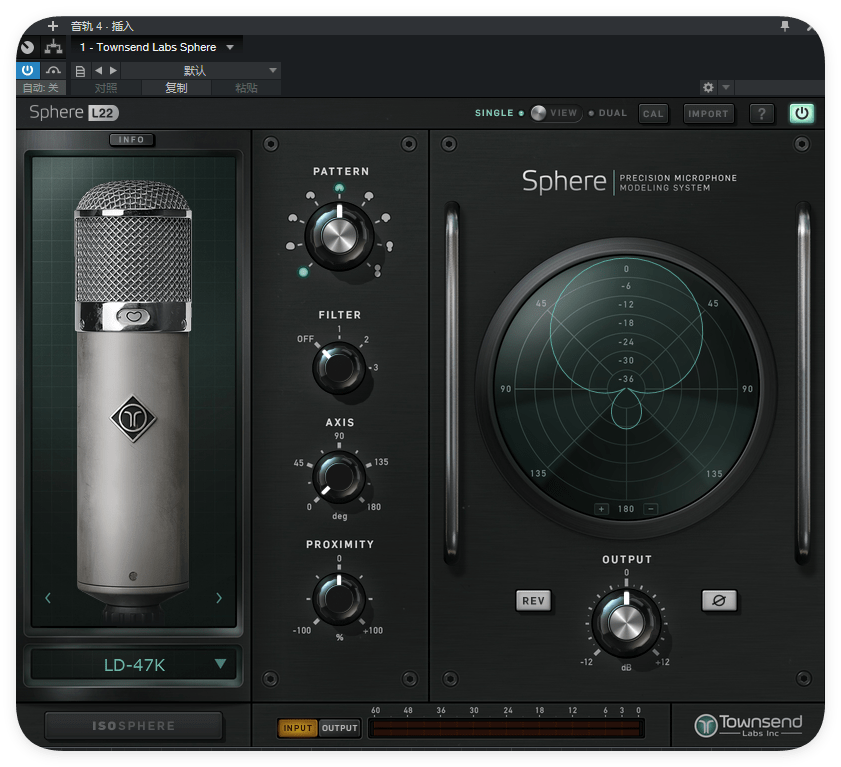The image size is (841, 767).
Task: Open the preset file document icon
Action: tap(80, 71)
